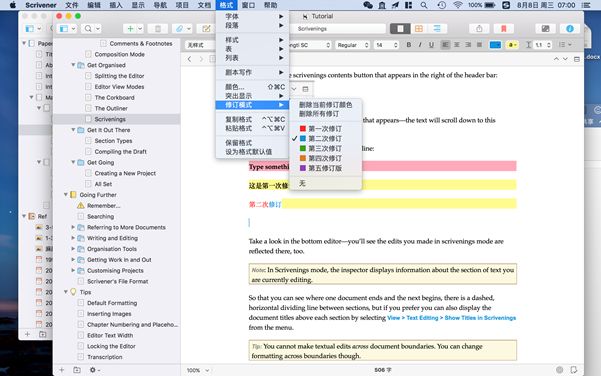Toggle the binder view sidebar icon
Screen dimensions: 601x376
[x=64, y=29]
